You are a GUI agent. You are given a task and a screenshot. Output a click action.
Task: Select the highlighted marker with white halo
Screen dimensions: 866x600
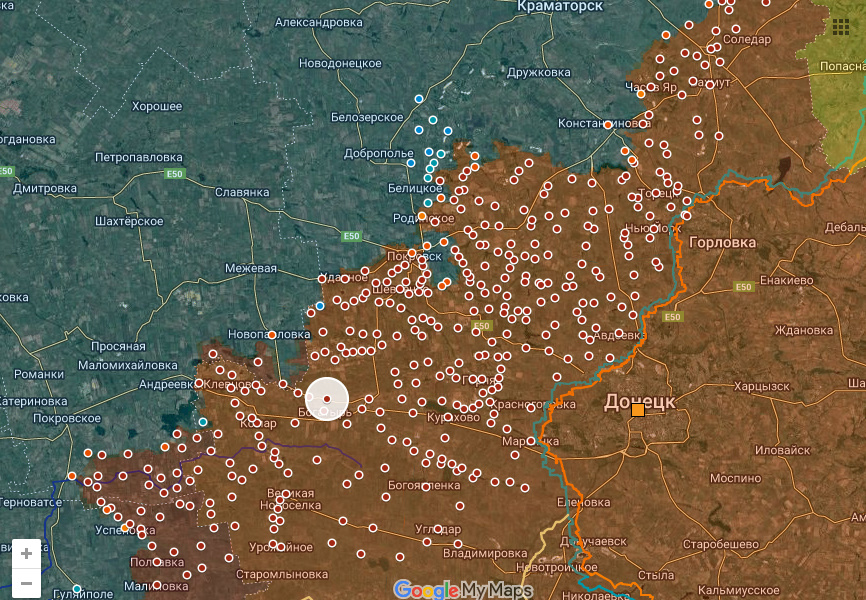pyautogui.click(x=326, y=399)
